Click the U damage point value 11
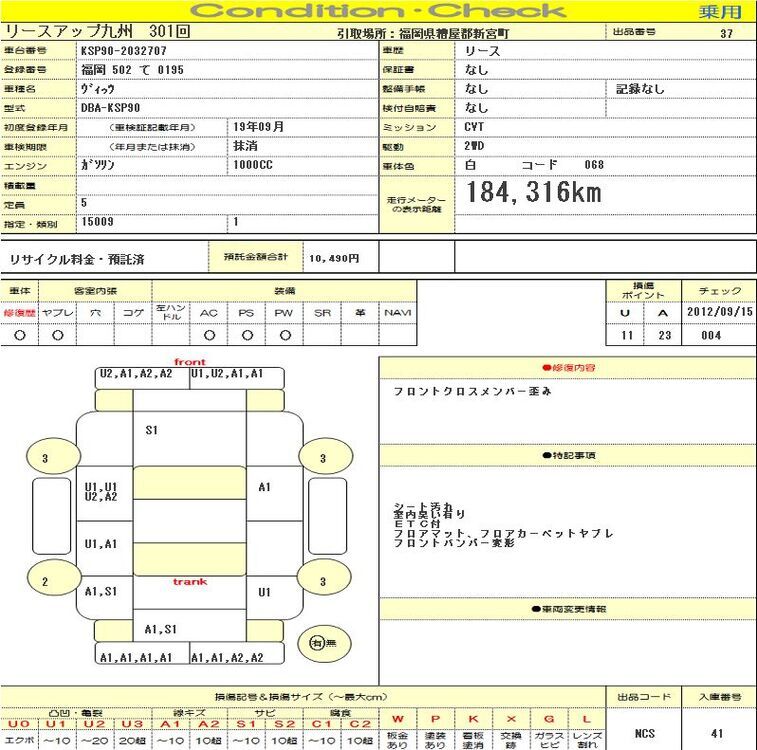The width and height of the screenshot is (757, 750). (x=627, y=335)
